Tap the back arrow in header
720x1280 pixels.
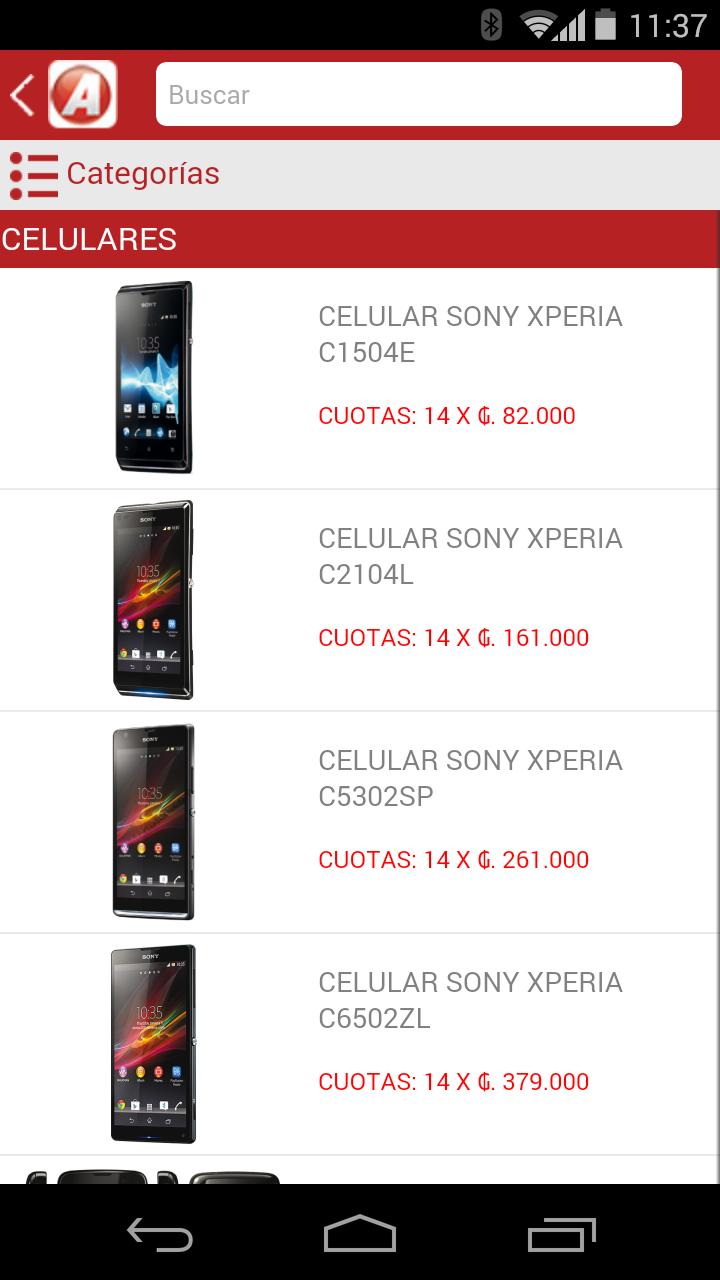pos(22,95)
